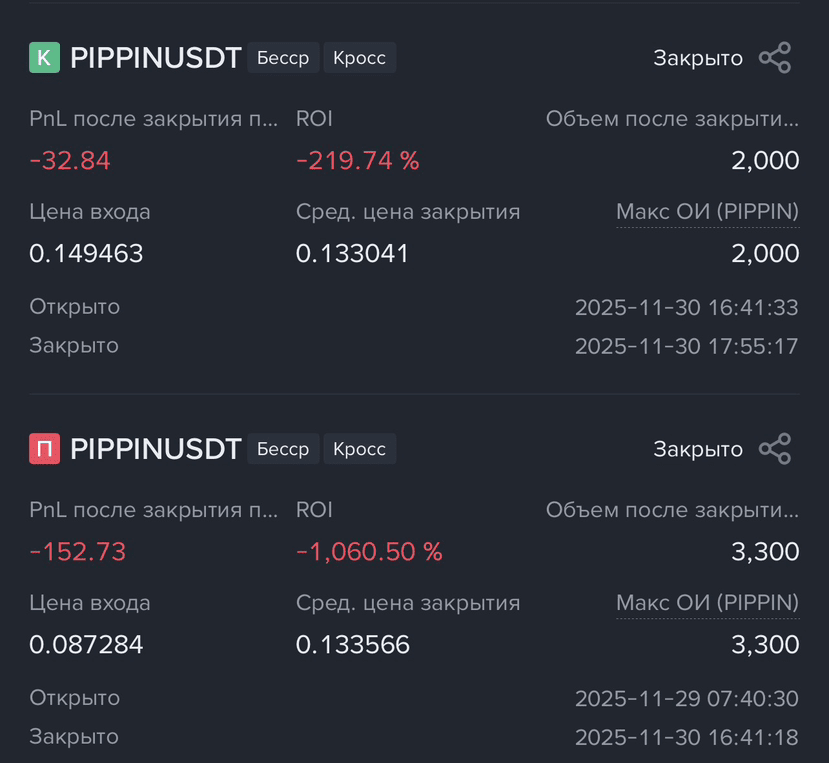Click PnL value -32.84

coord(70,161)
